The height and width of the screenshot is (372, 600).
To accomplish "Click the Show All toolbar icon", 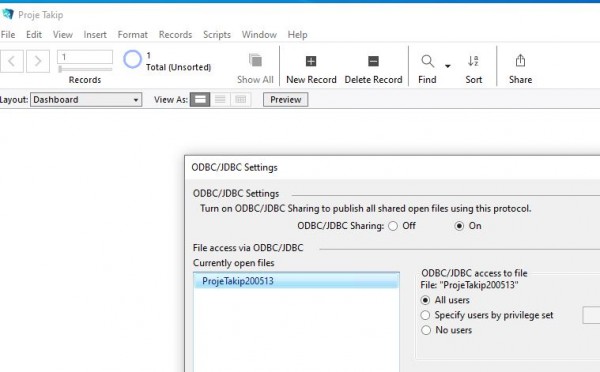I will (255, 60).
